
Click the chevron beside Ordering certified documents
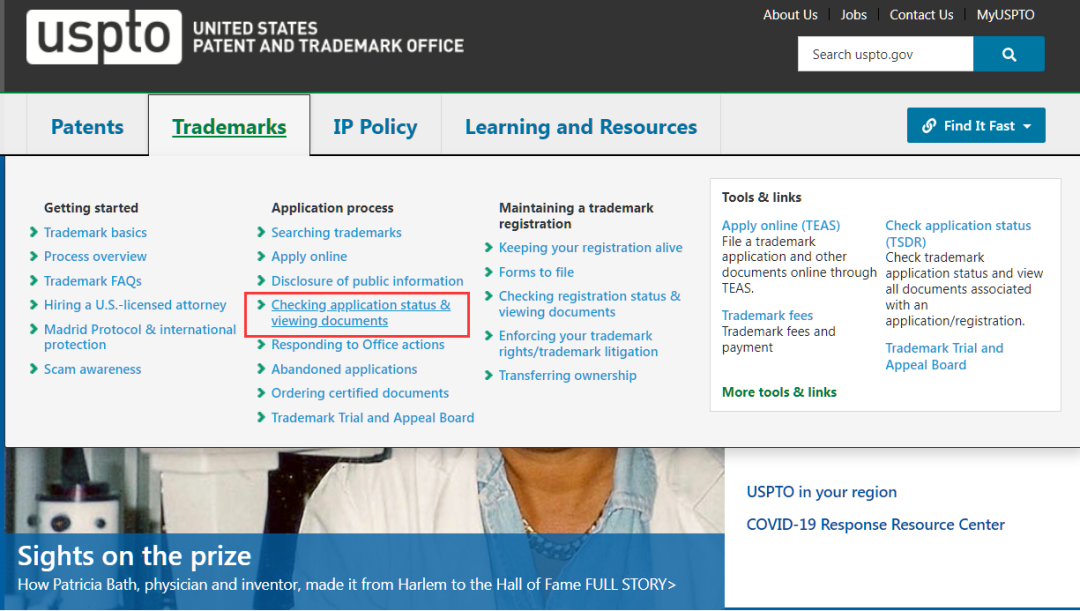tap(261, 393)
